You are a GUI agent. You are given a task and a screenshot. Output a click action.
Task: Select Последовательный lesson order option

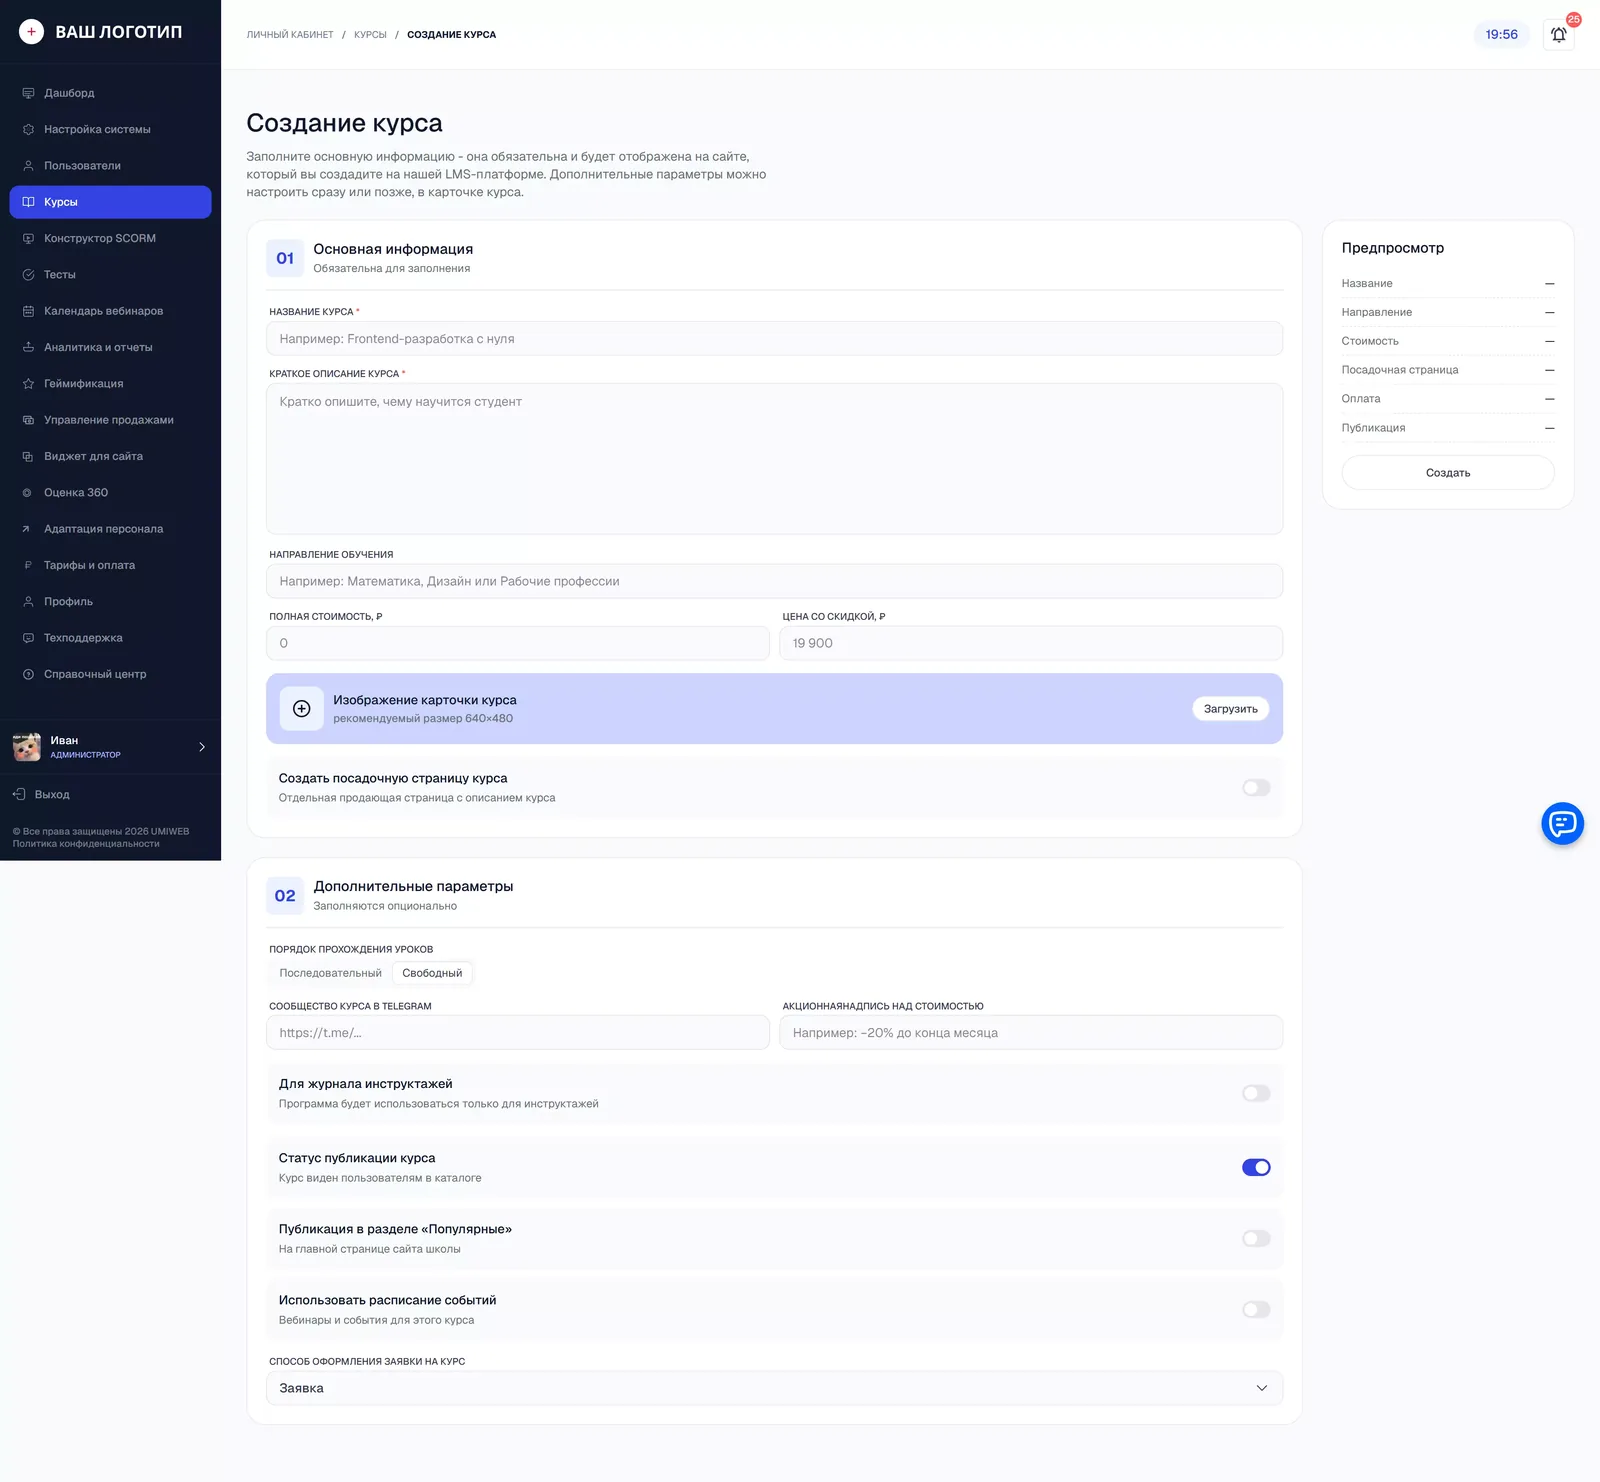[x=330, y=973]
